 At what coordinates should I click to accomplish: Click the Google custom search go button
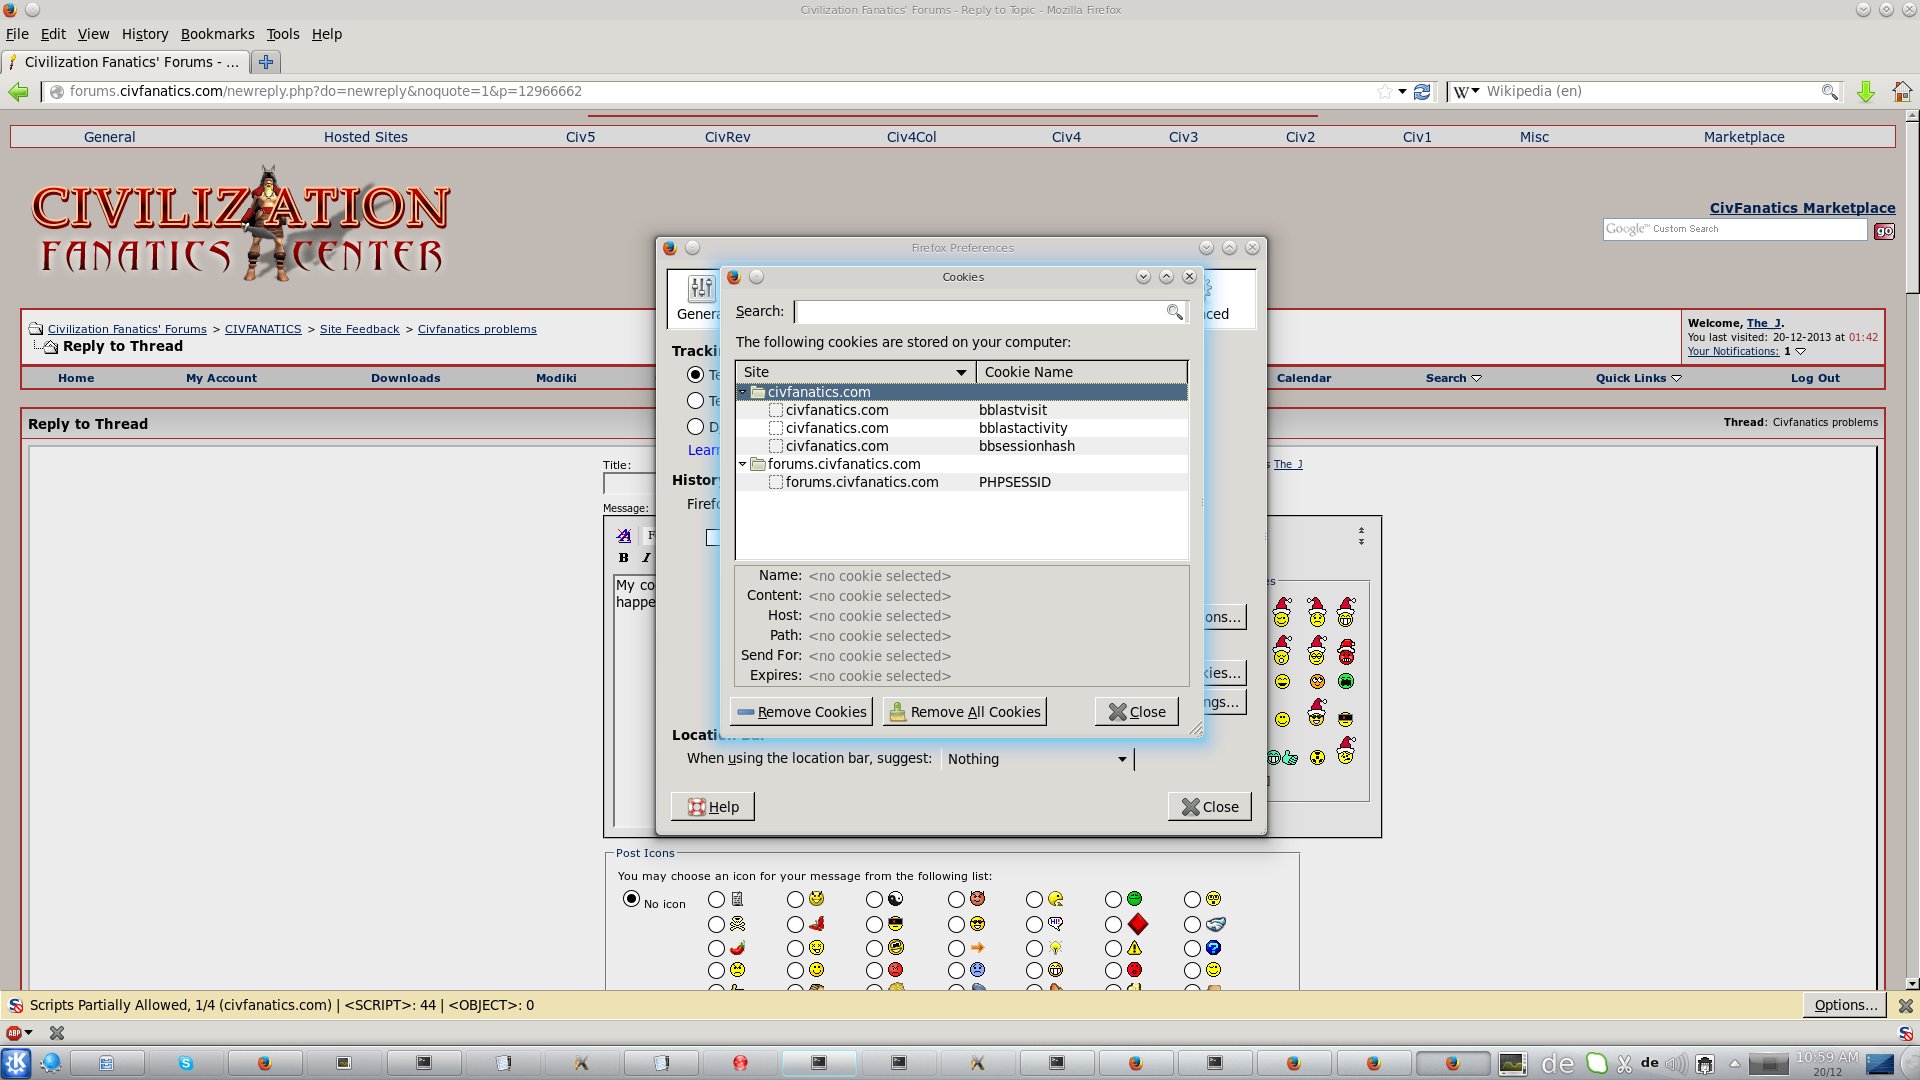point(1884,231)
